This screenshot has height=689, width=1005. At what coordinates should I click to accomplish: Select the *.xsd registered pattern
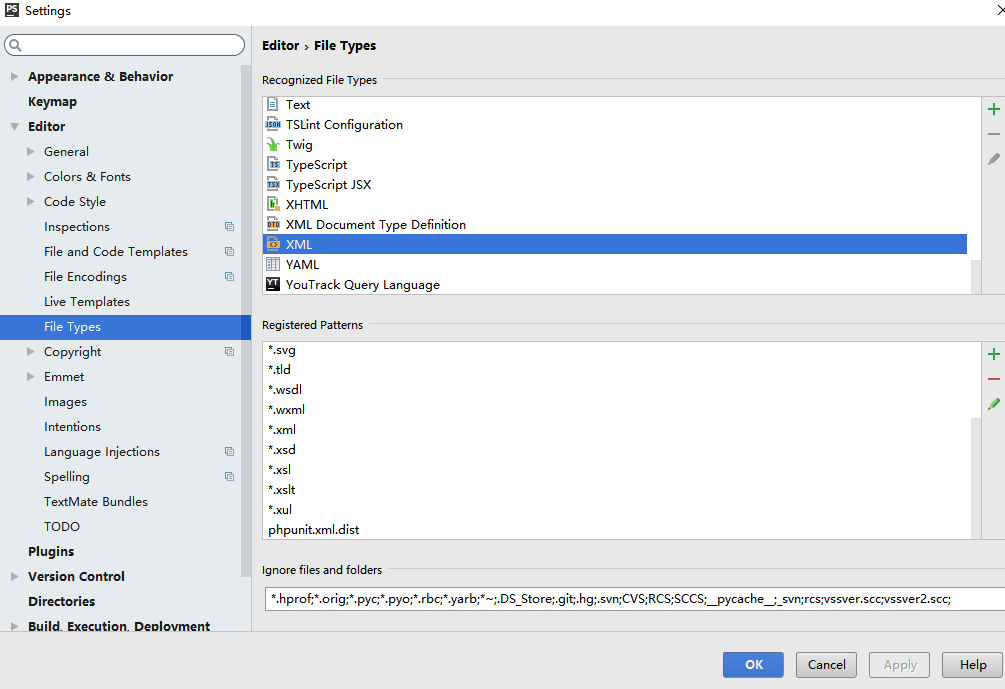pyautogui.click(x=282, y=450)
